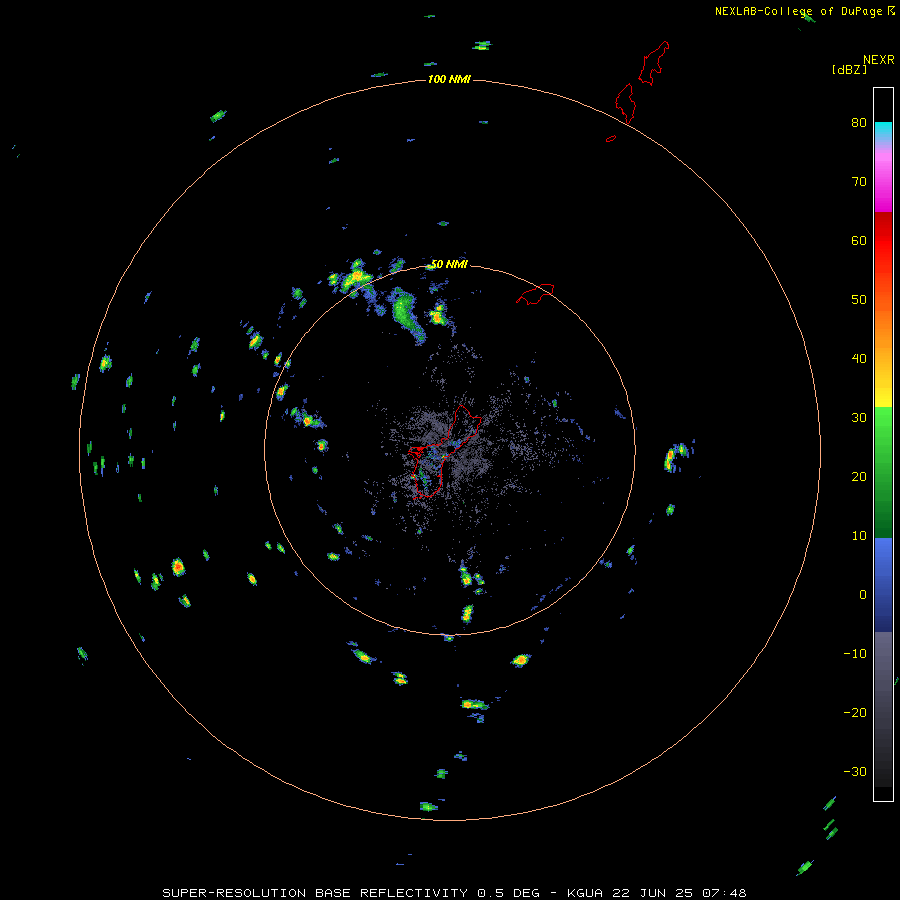Viewport: 900px width, 900px height.
Task: Click the 30 value on the color scale
Action: click(859, 418)
